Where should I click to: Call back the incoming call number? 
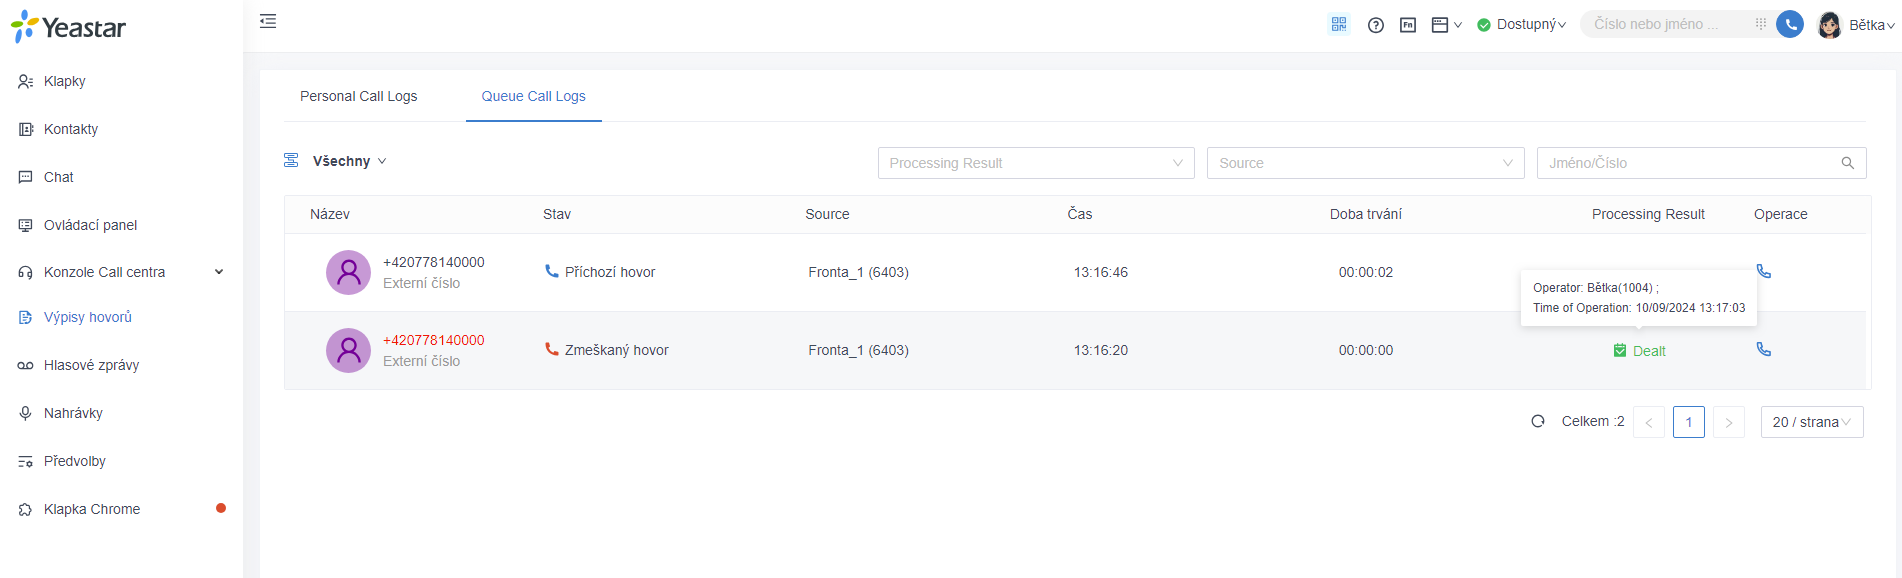1764,271
